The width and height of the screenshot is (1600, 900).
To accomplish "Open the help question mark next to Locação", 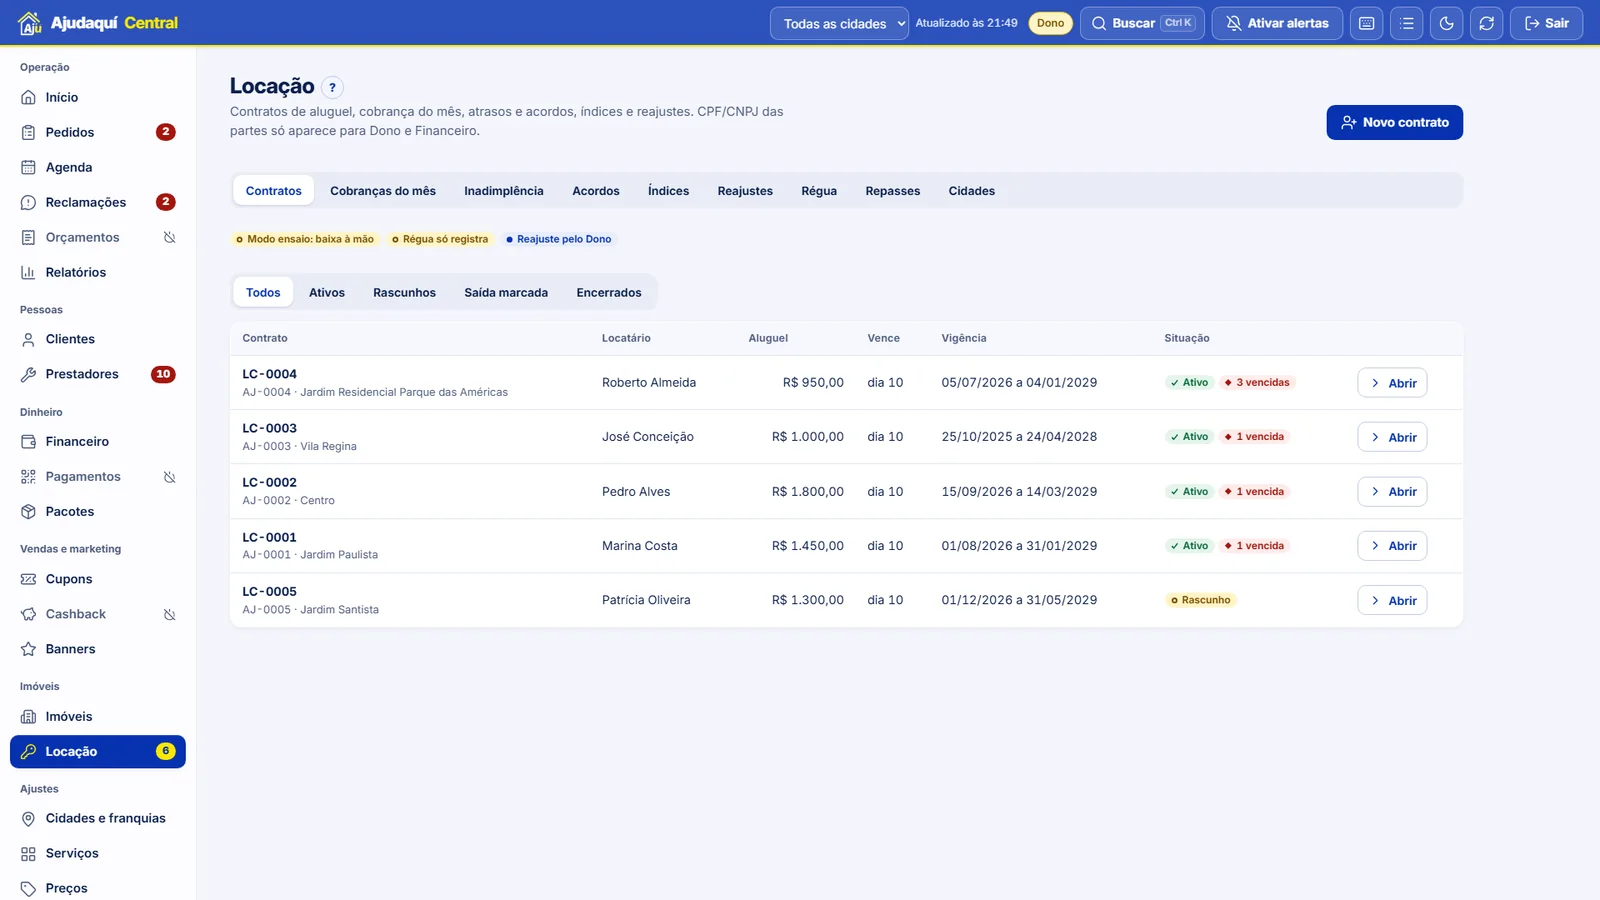I will [x=332, y=87].
